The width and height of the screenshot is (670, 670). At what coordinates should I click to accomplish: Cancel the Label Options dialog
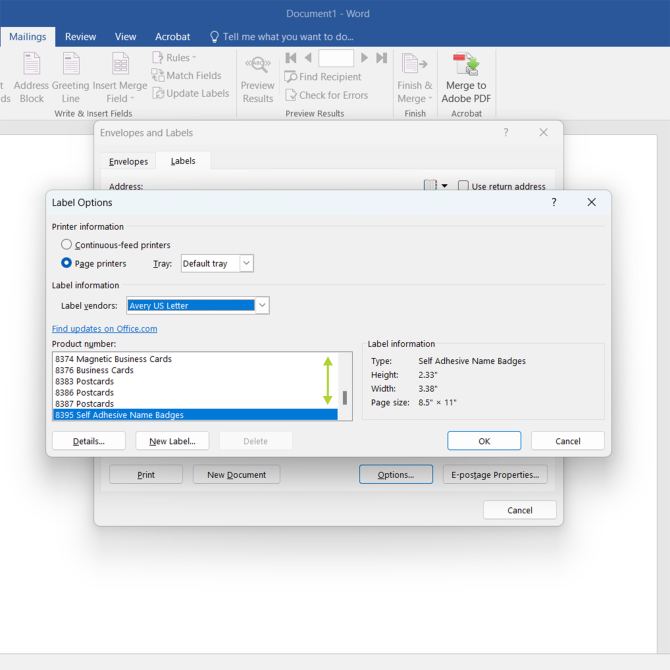tap(568, 441)
